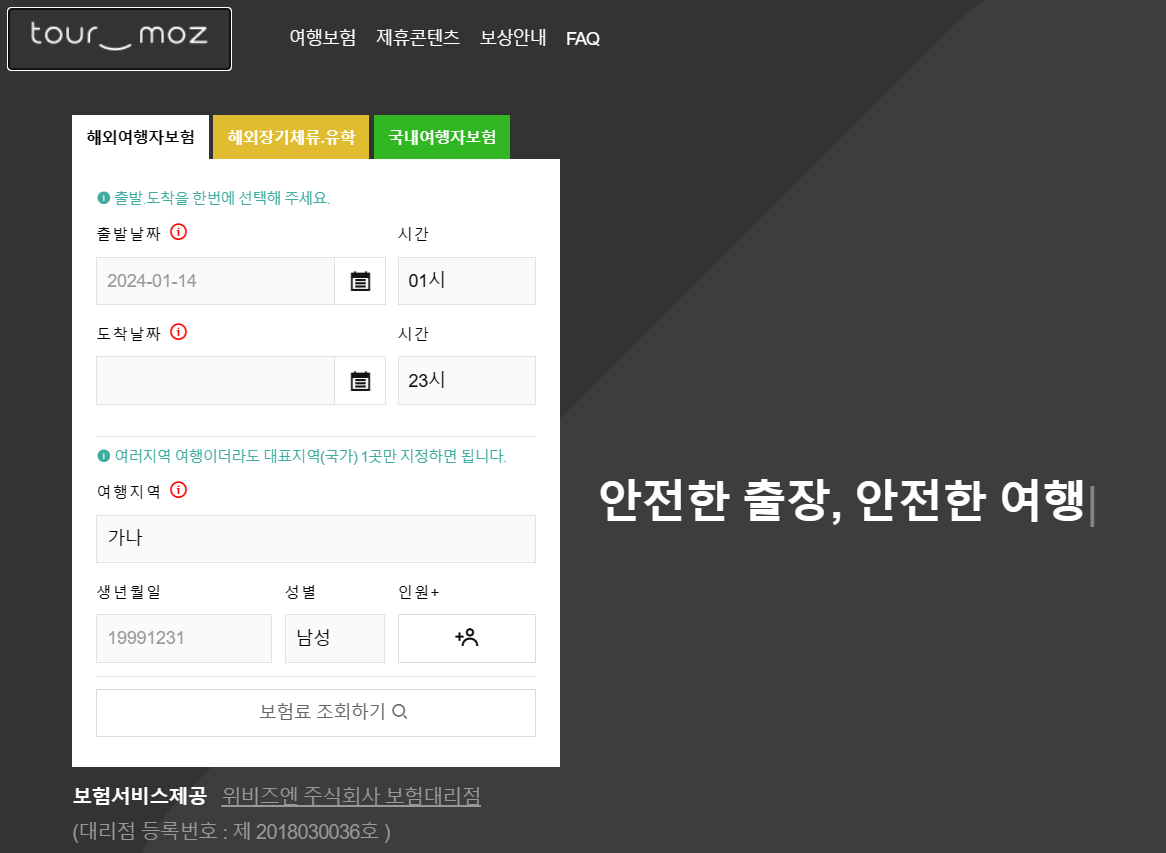Click the green info dot before 출발.도착 notice
1166x853 pixels.
pos(101,197)
